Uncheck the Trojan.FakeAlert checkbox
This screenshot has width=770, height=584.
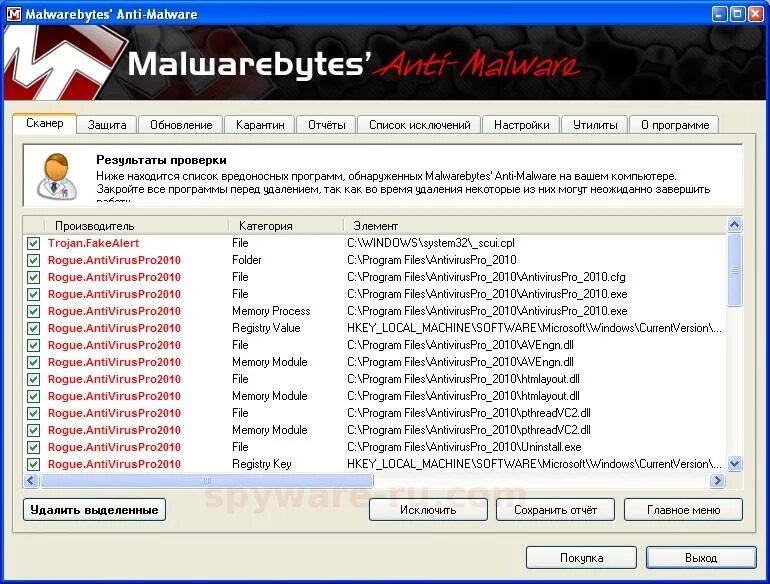pyautogui.click(x=33, y=243)
